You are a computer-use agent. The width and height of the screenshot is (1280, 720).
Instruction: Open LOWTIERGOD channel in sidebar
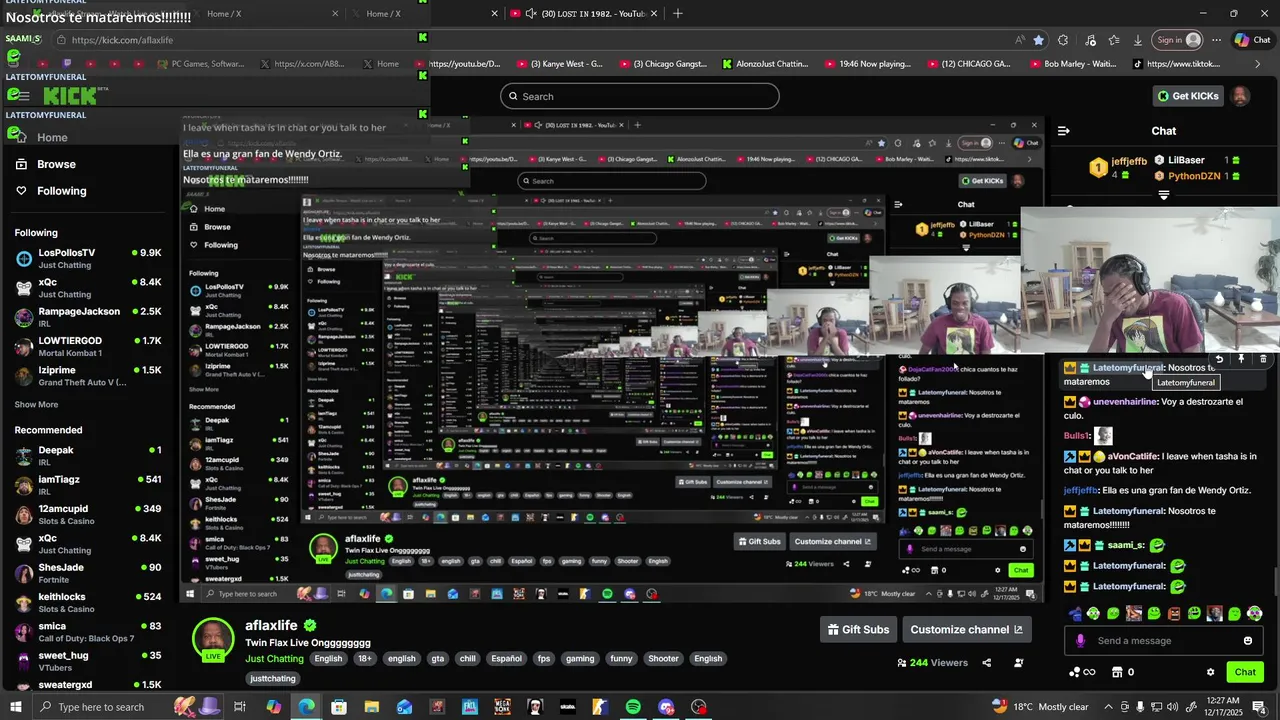click(88, 346)
